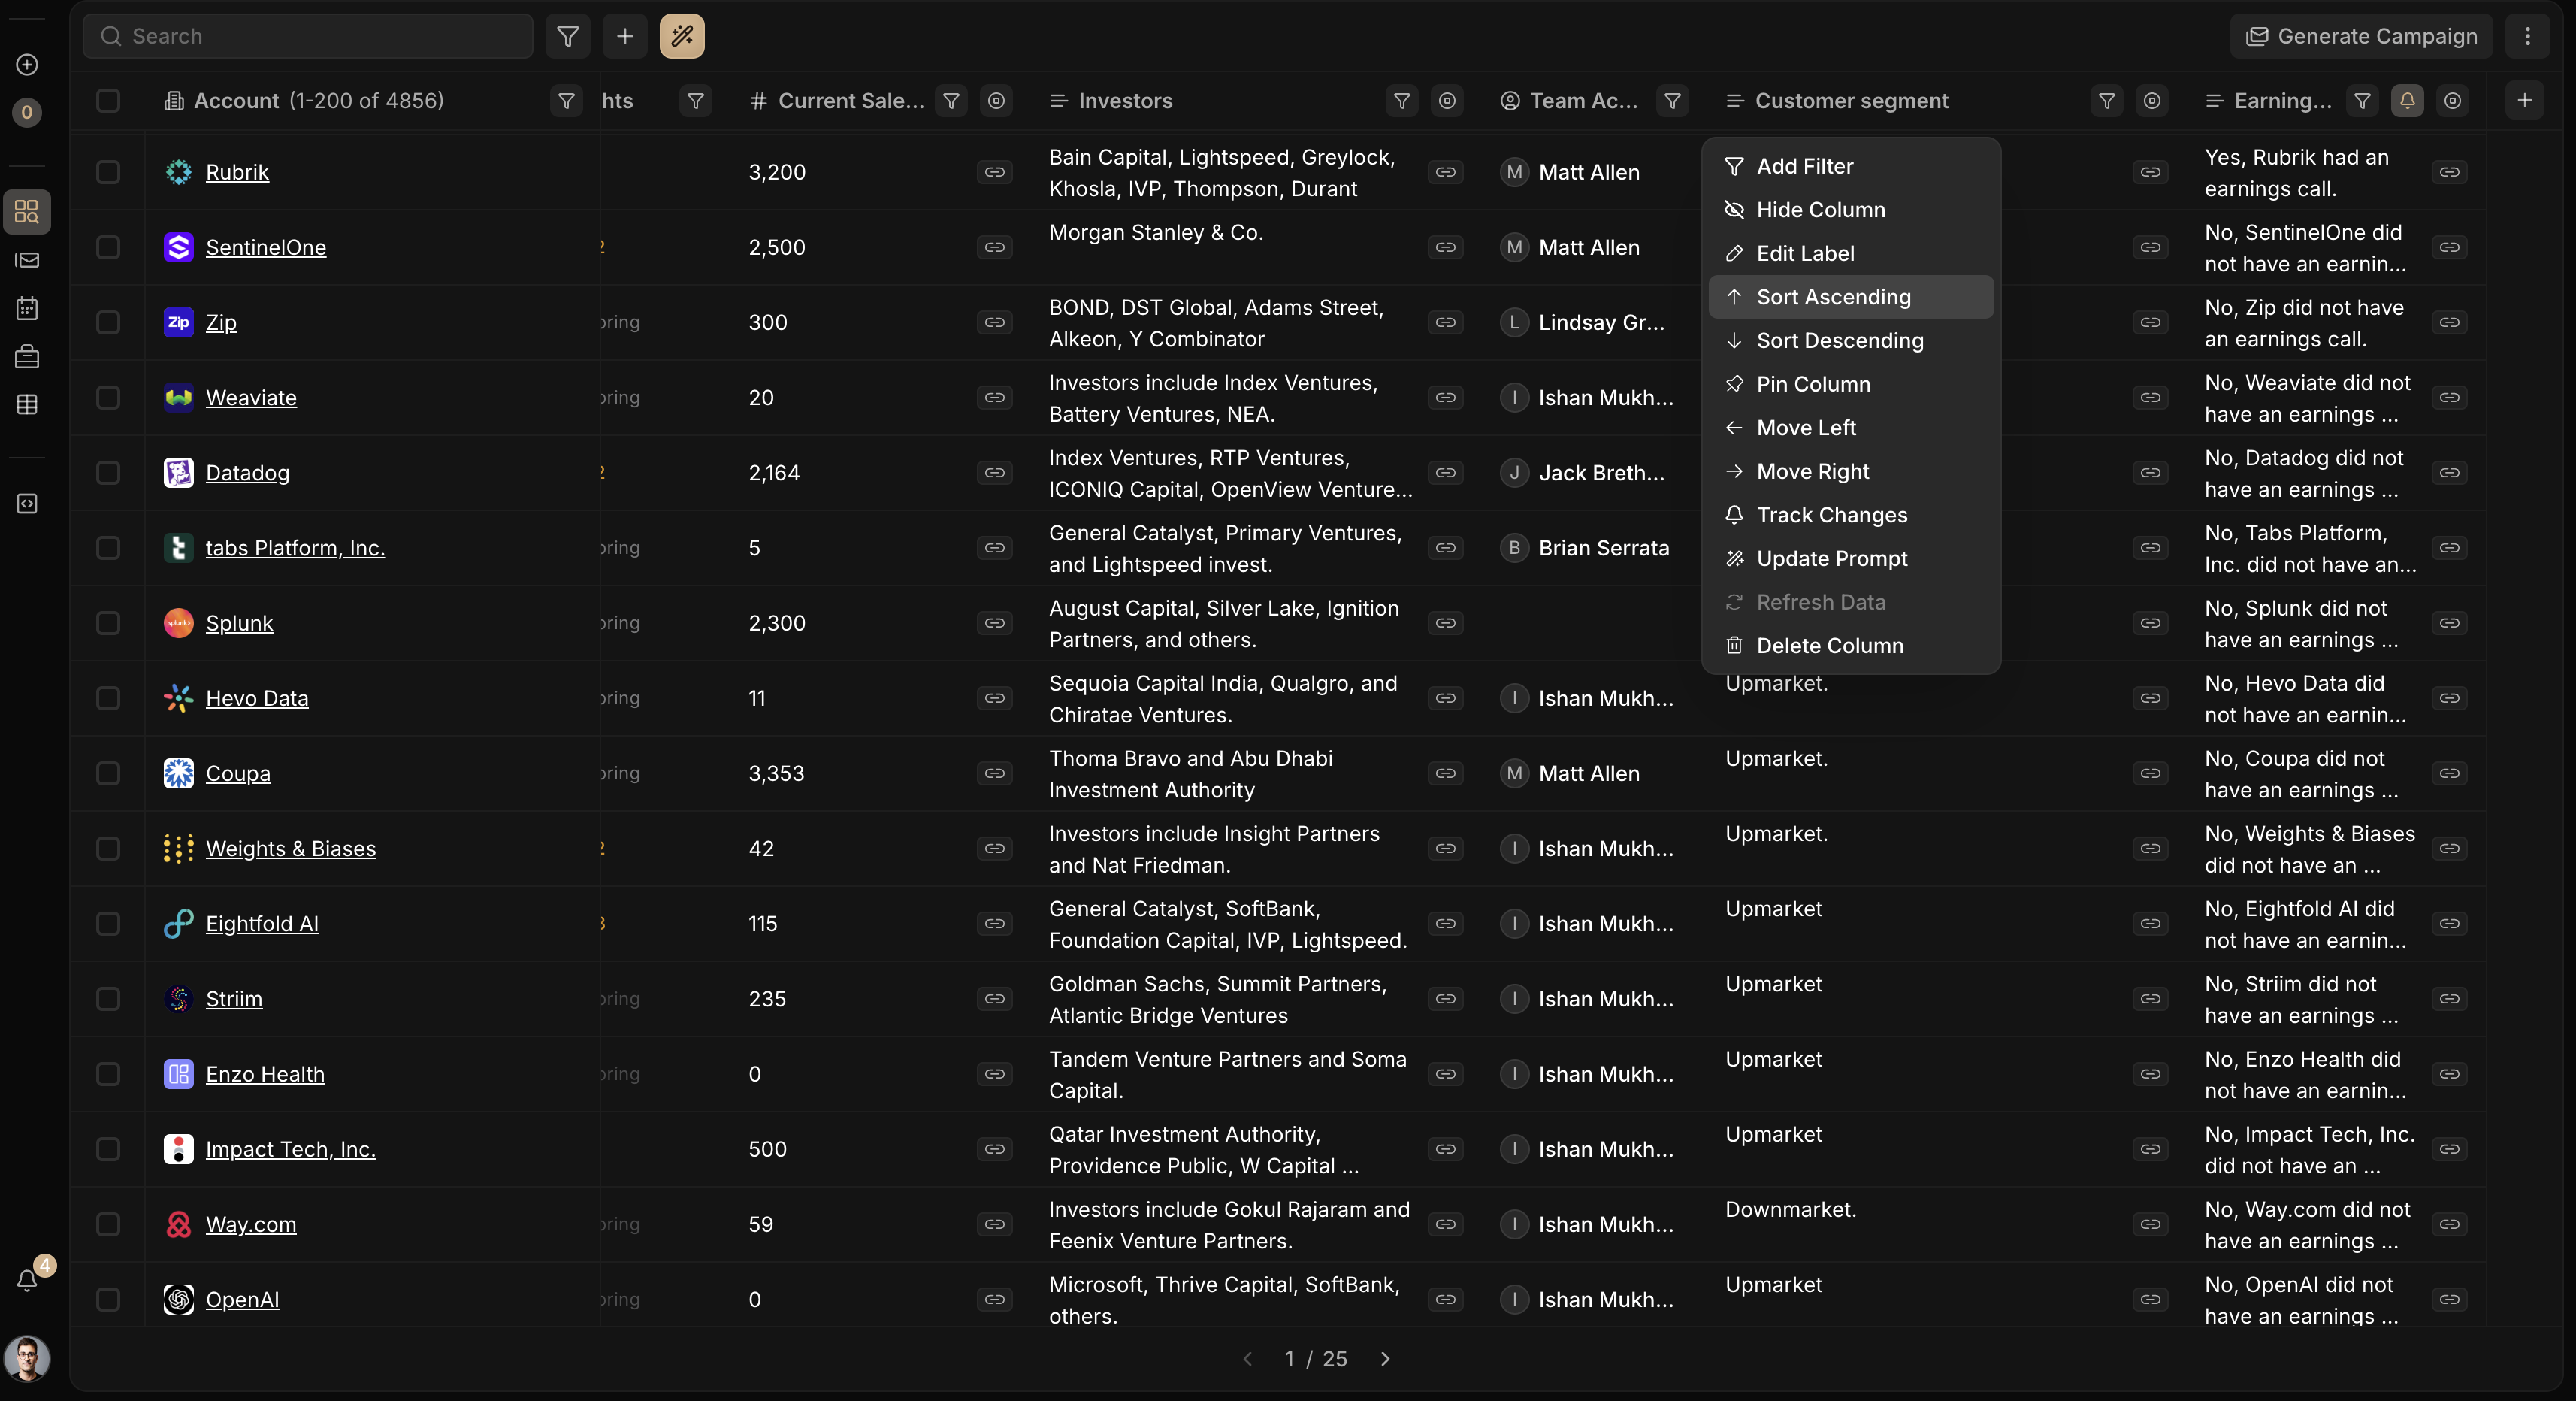Click the Earnings column tracking bell icon
This screenshot has width=2576, height=1401.
[2406, 101]
